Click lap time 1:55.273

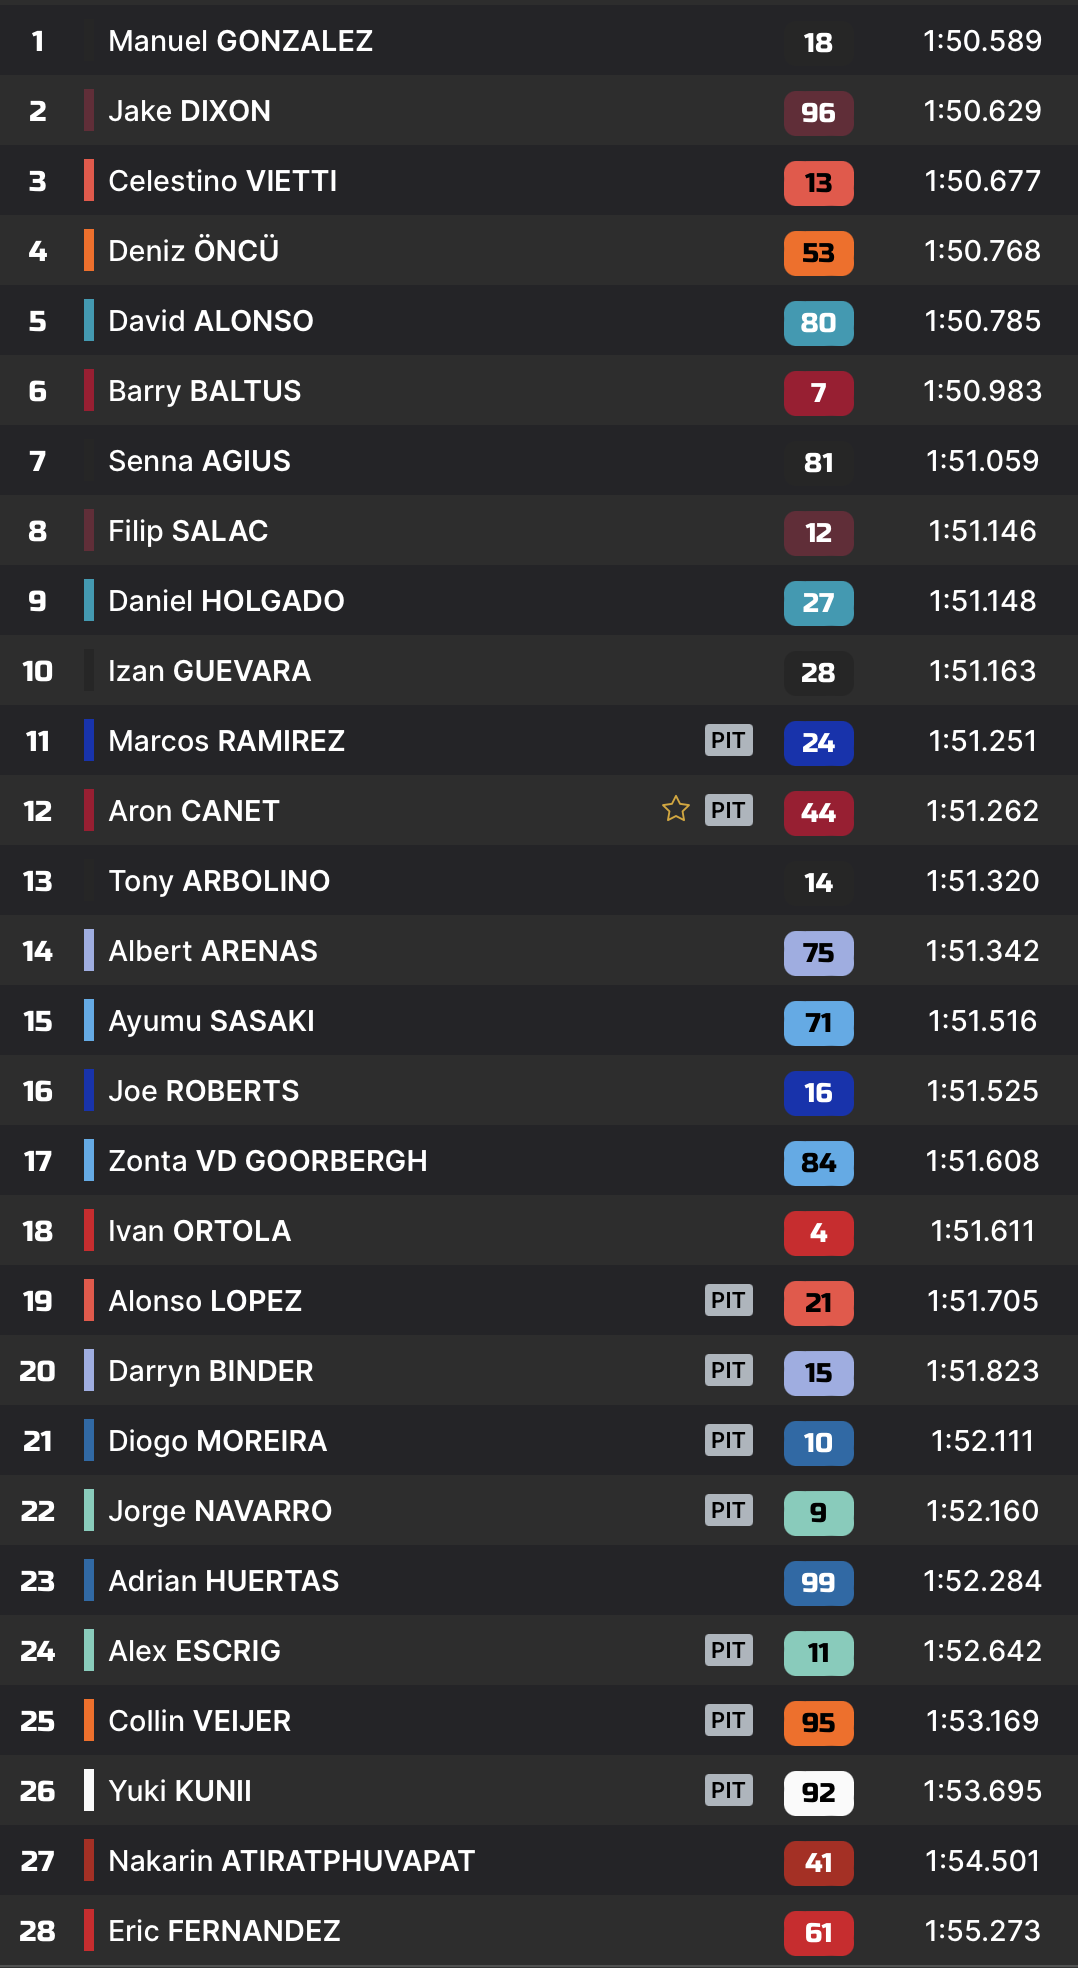tap(982, 1931)
